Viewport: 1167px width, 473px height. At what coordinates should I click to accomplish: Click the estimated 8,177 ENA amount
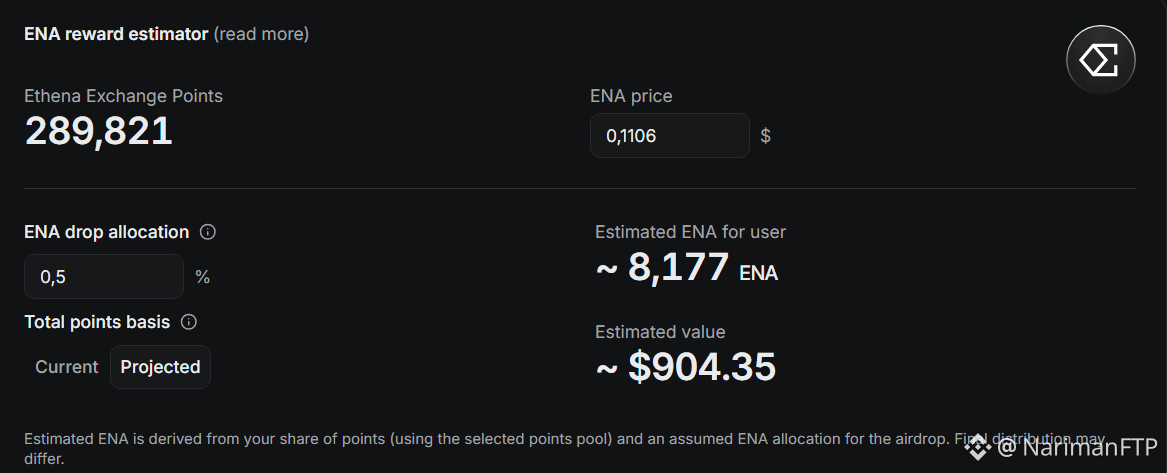(x=686, y=267)
